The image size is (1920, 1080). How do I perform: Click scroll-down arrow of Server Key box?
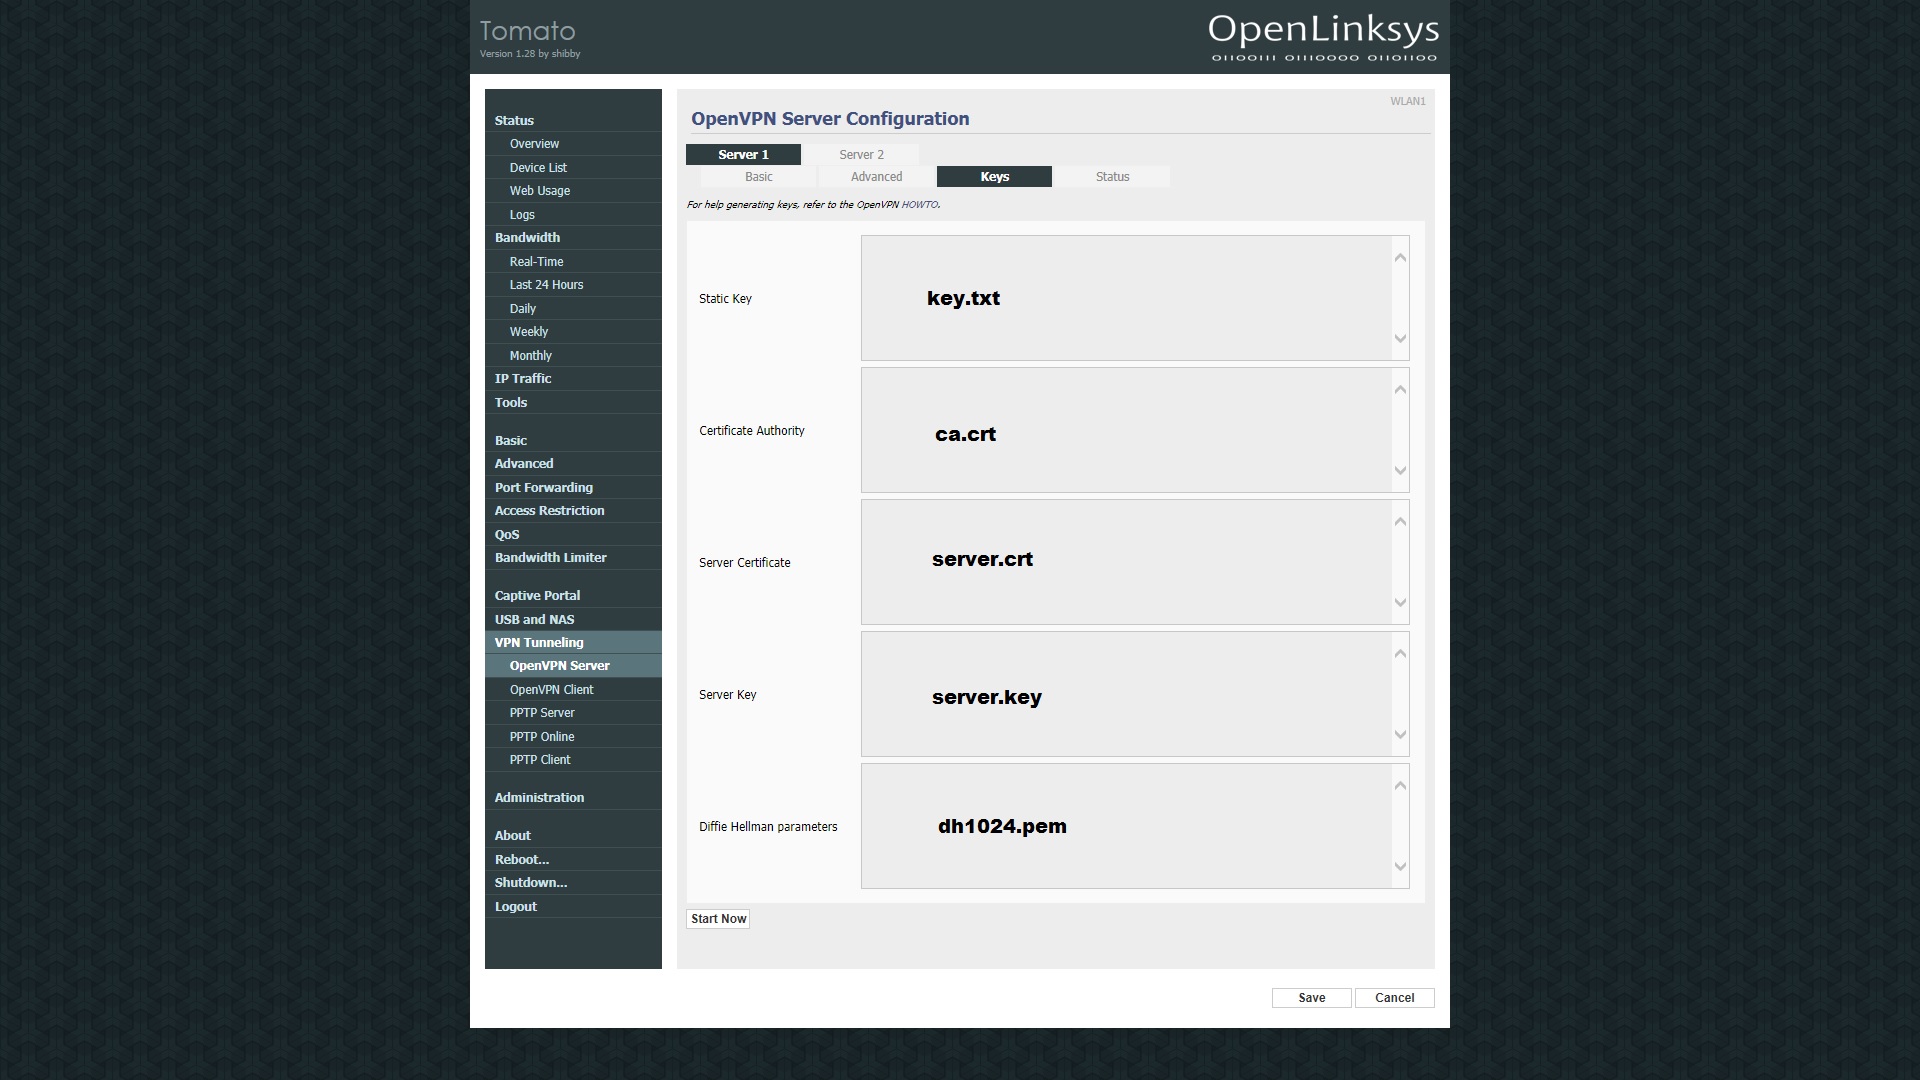click(x=1400, y=735)
